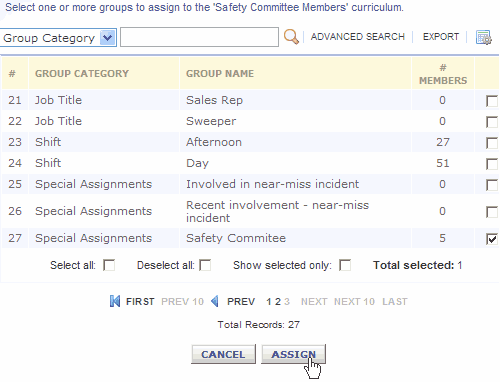Click in the search text field
This screenshot has width=500, height=382.
point(199,37)
